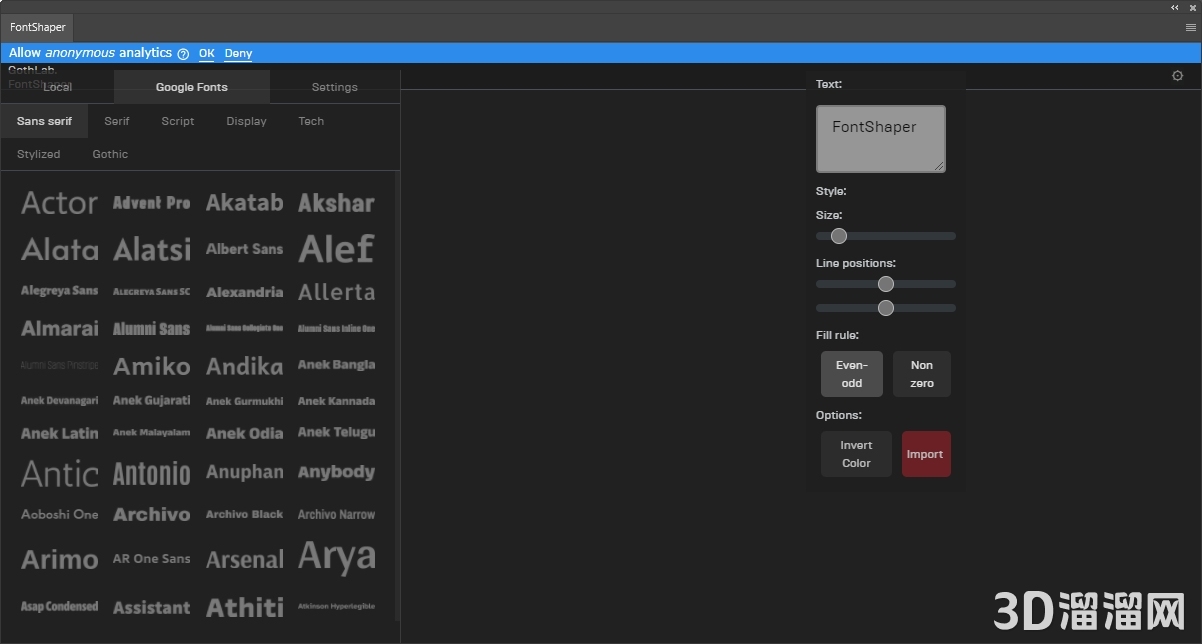The width and height of the screenshot is (1202, 644).
Task: Choose the Actor font from the list
Action: [x=58, y=202]
